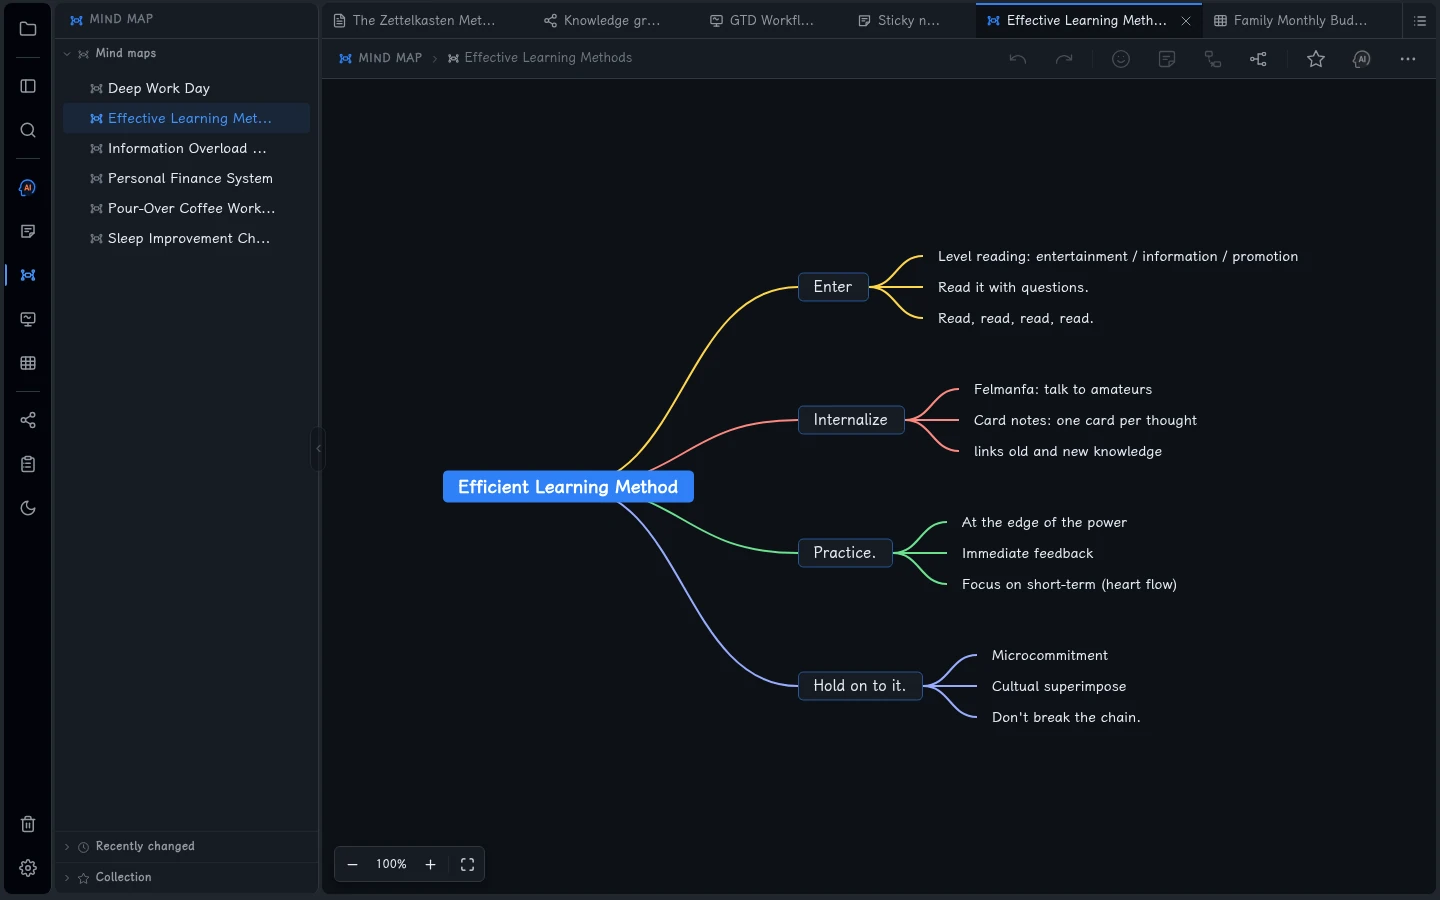Viewport: 1440px width, 900px height.
Task: Switch to the Sticky notes tab
Action: pos(899,20)
